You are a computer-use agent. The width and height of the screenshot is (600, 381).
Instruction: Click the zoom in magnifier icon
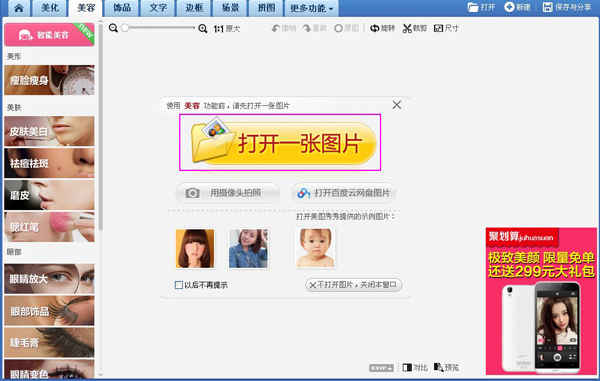(x=203, y=28)
